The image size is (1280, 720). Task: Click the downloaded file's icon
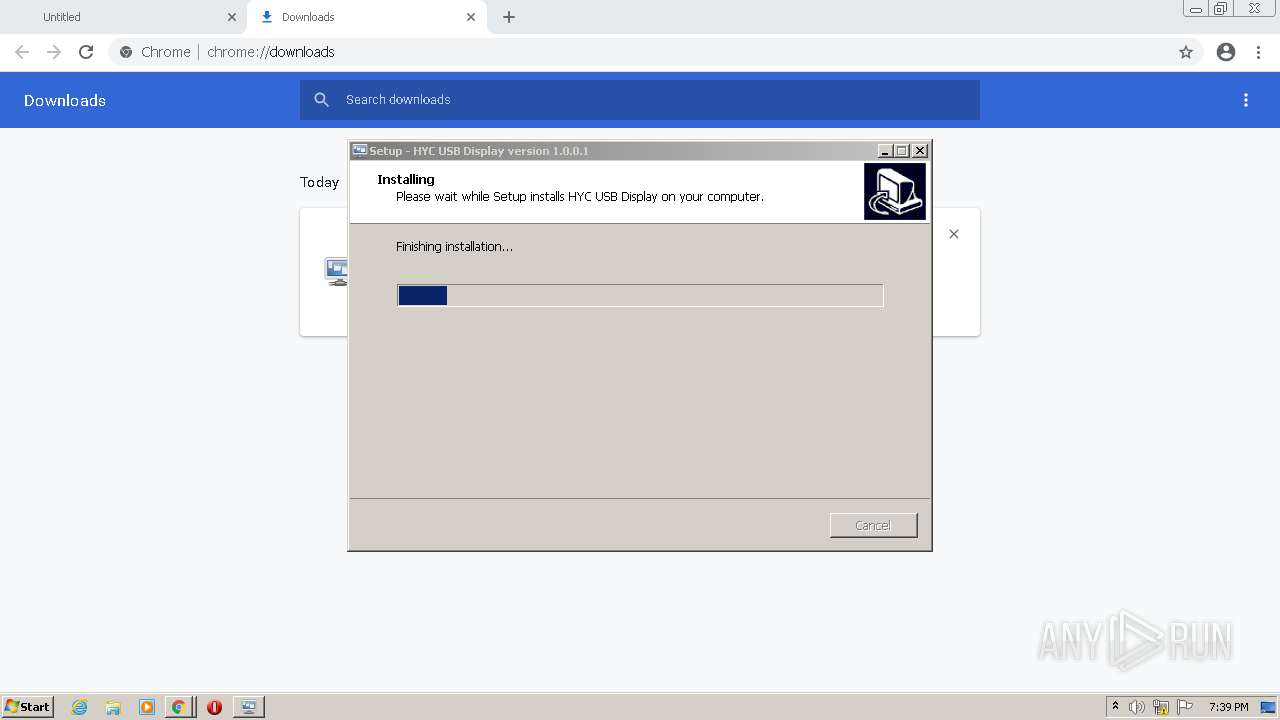(x=337, y=271)
